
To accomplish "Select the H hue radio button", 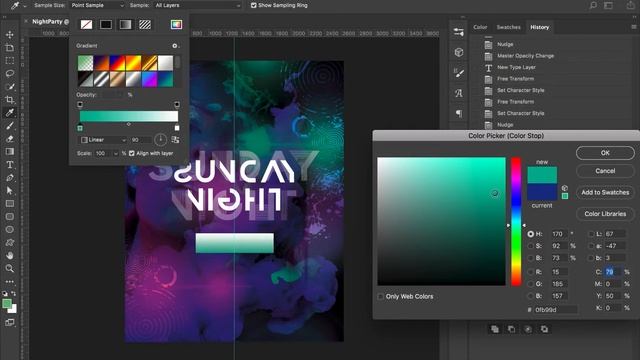I will pos(530,234).
